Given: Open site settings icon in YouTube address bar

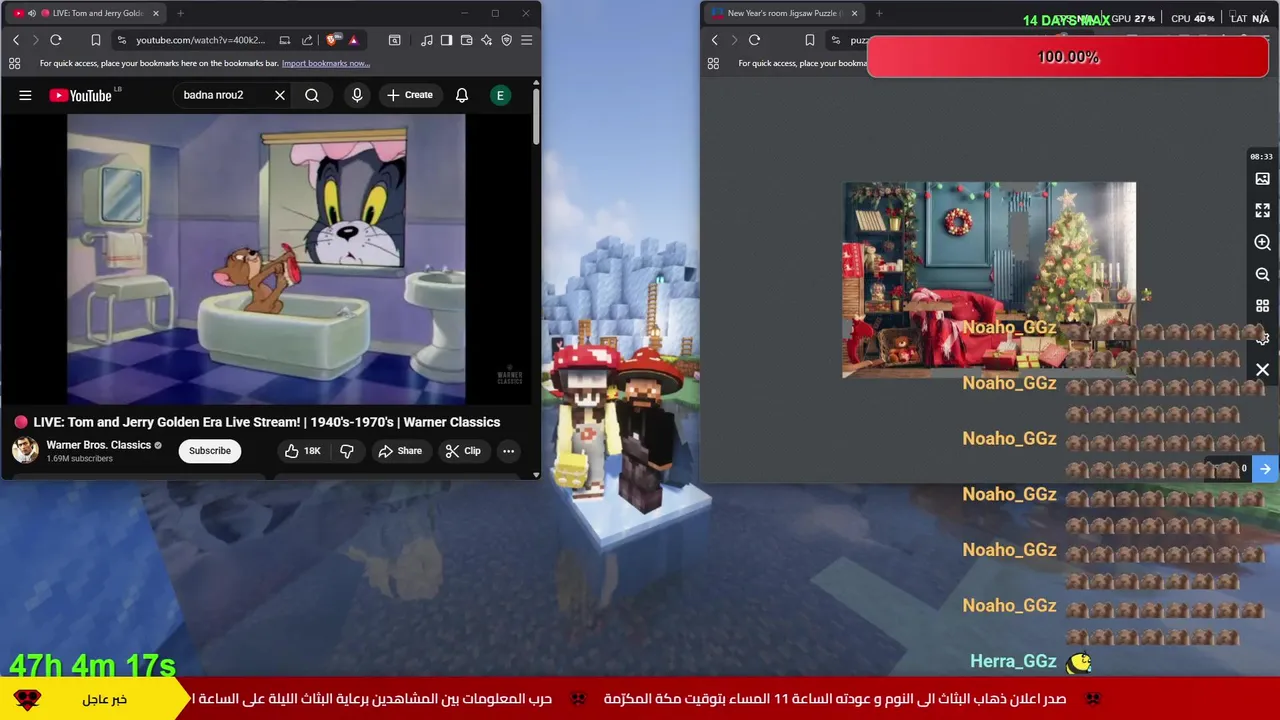Looking at the screenshot, I should click(x=121, y=40).
